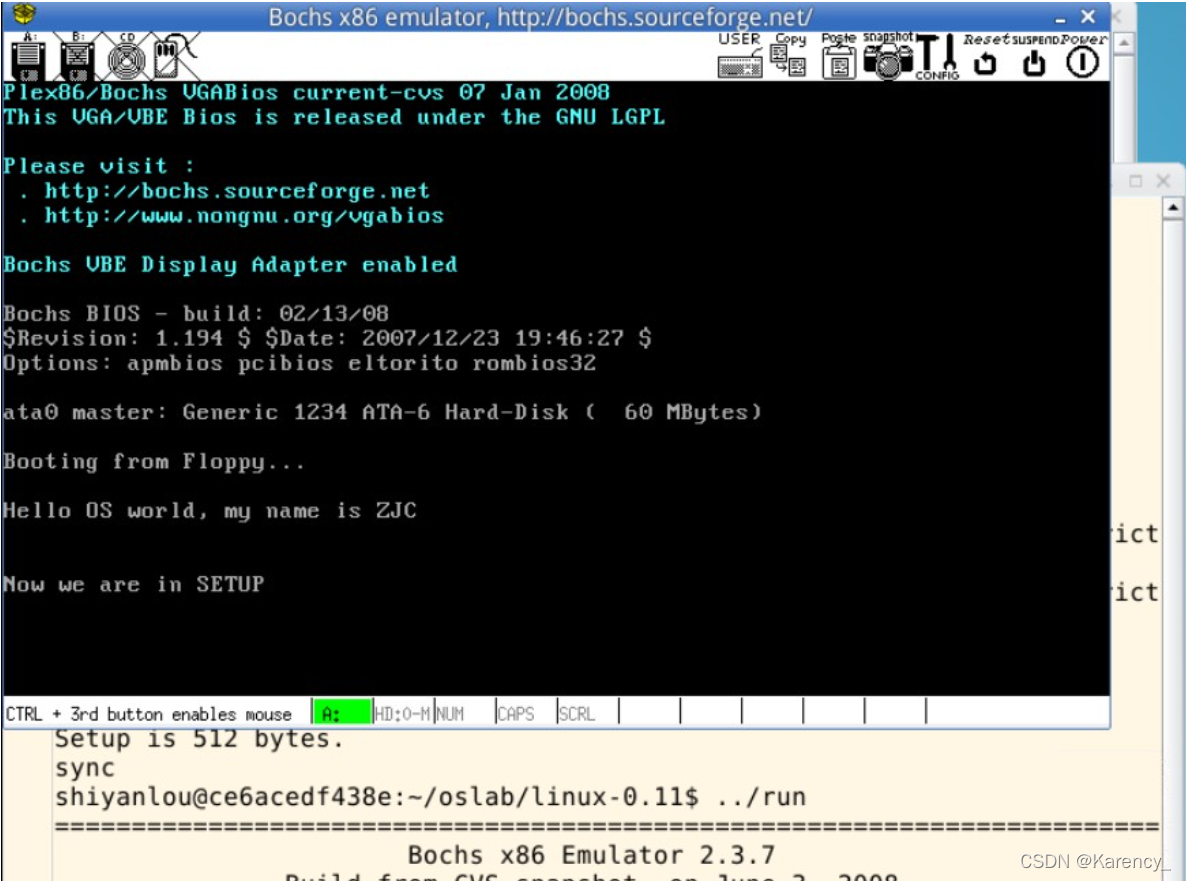
Task: Toggle the mouse capture icon
Action: pyautogui.click(x=175, y=56)
